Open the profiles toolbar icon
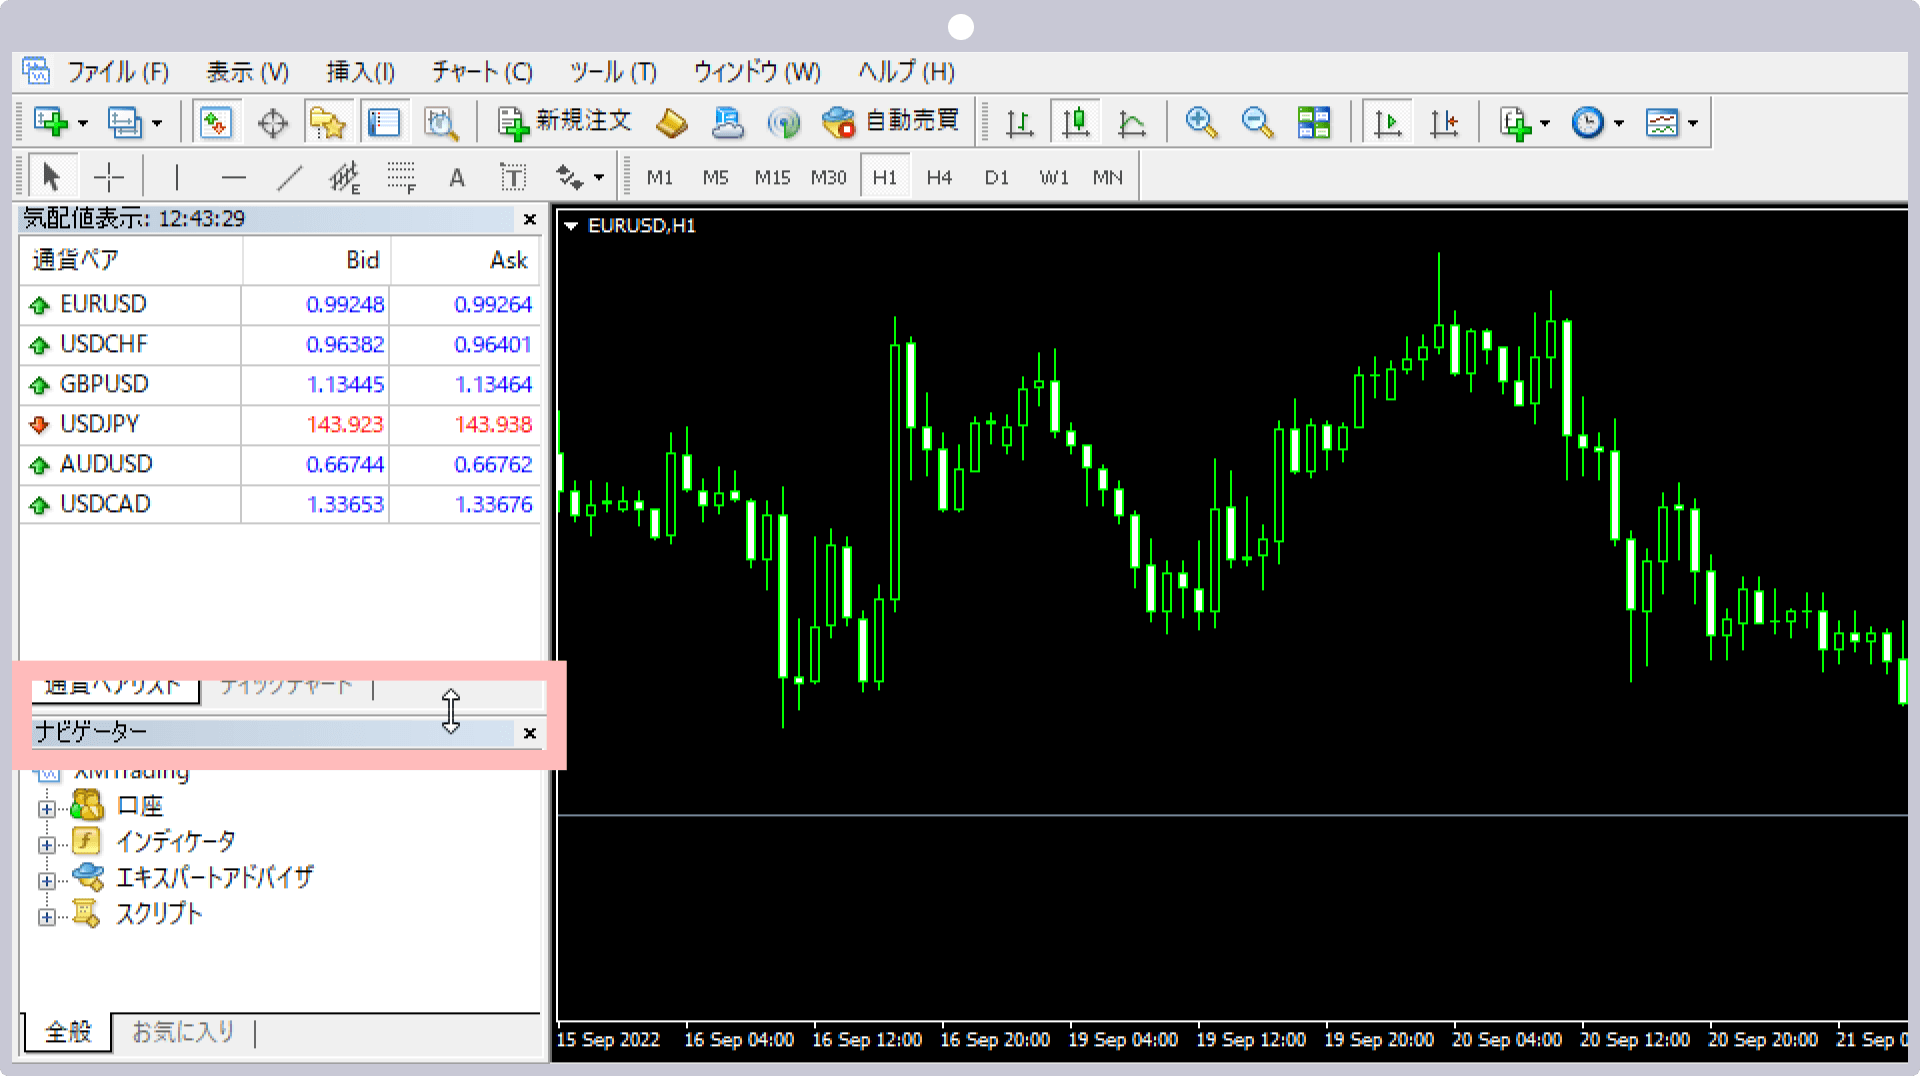Screen dimensions: 1920x1076 [x=124, y=123]
